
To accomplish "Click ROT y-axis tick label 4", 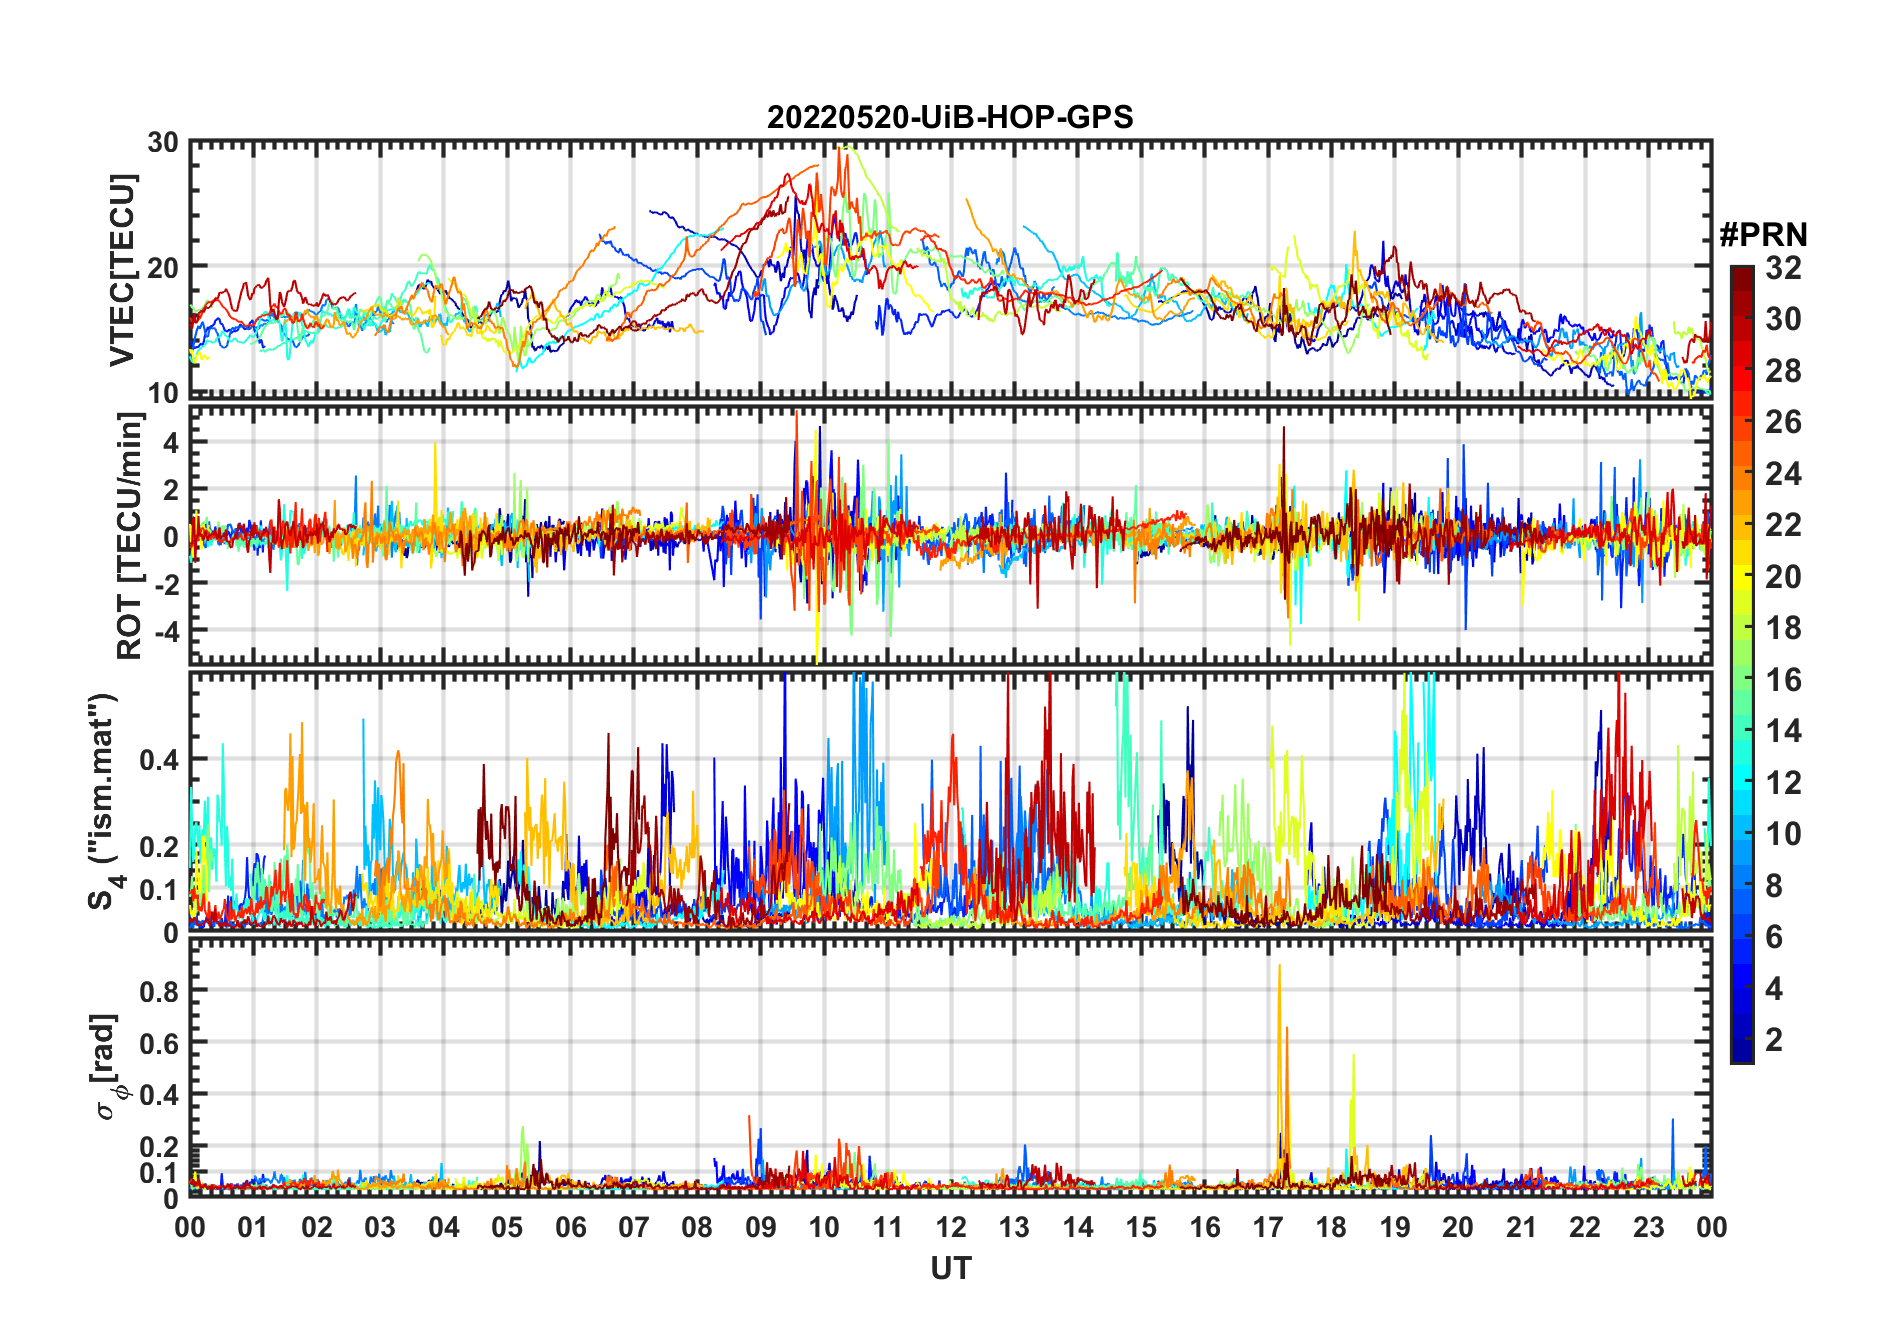I will point(171,441).
